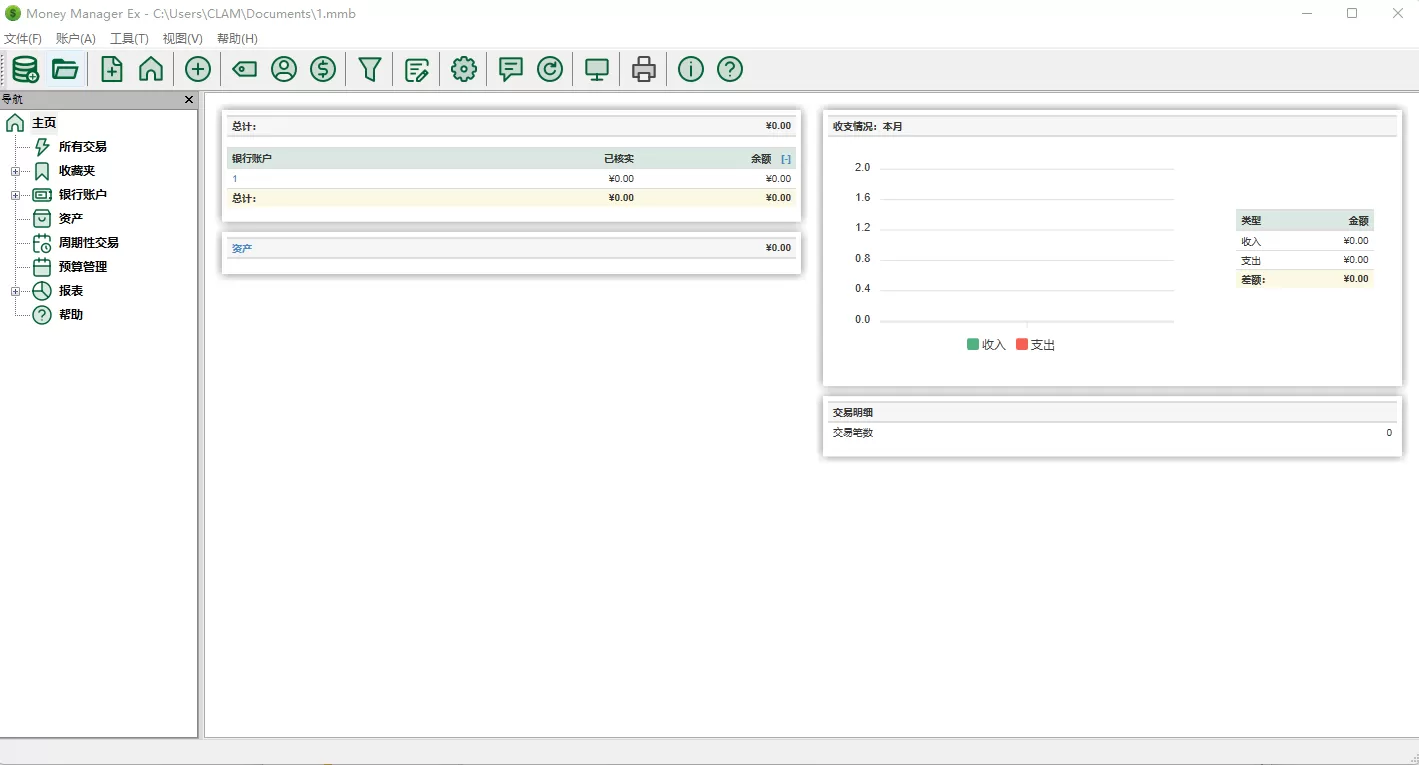Expand the 收藏夹 tree node

coord(14,170)
